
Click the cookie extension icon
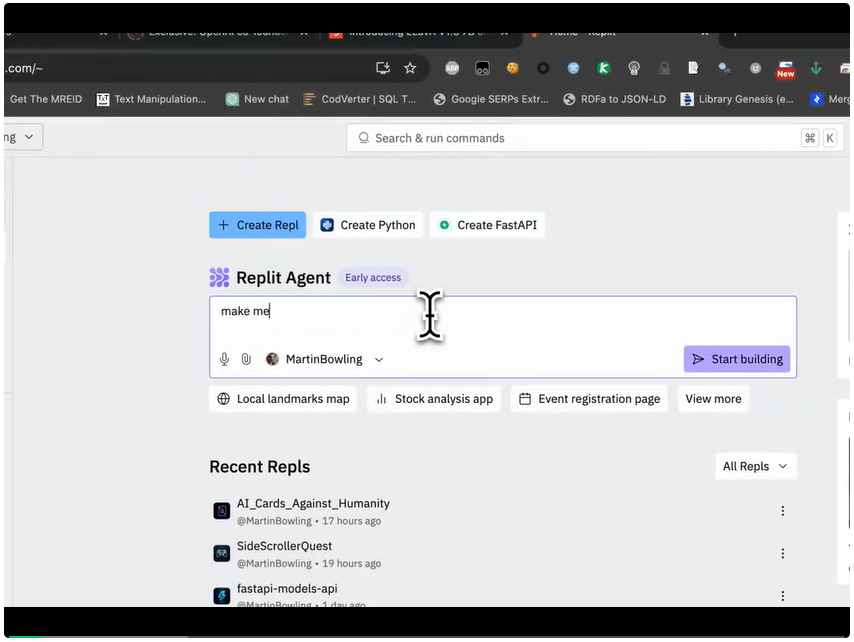coord(513,68)
